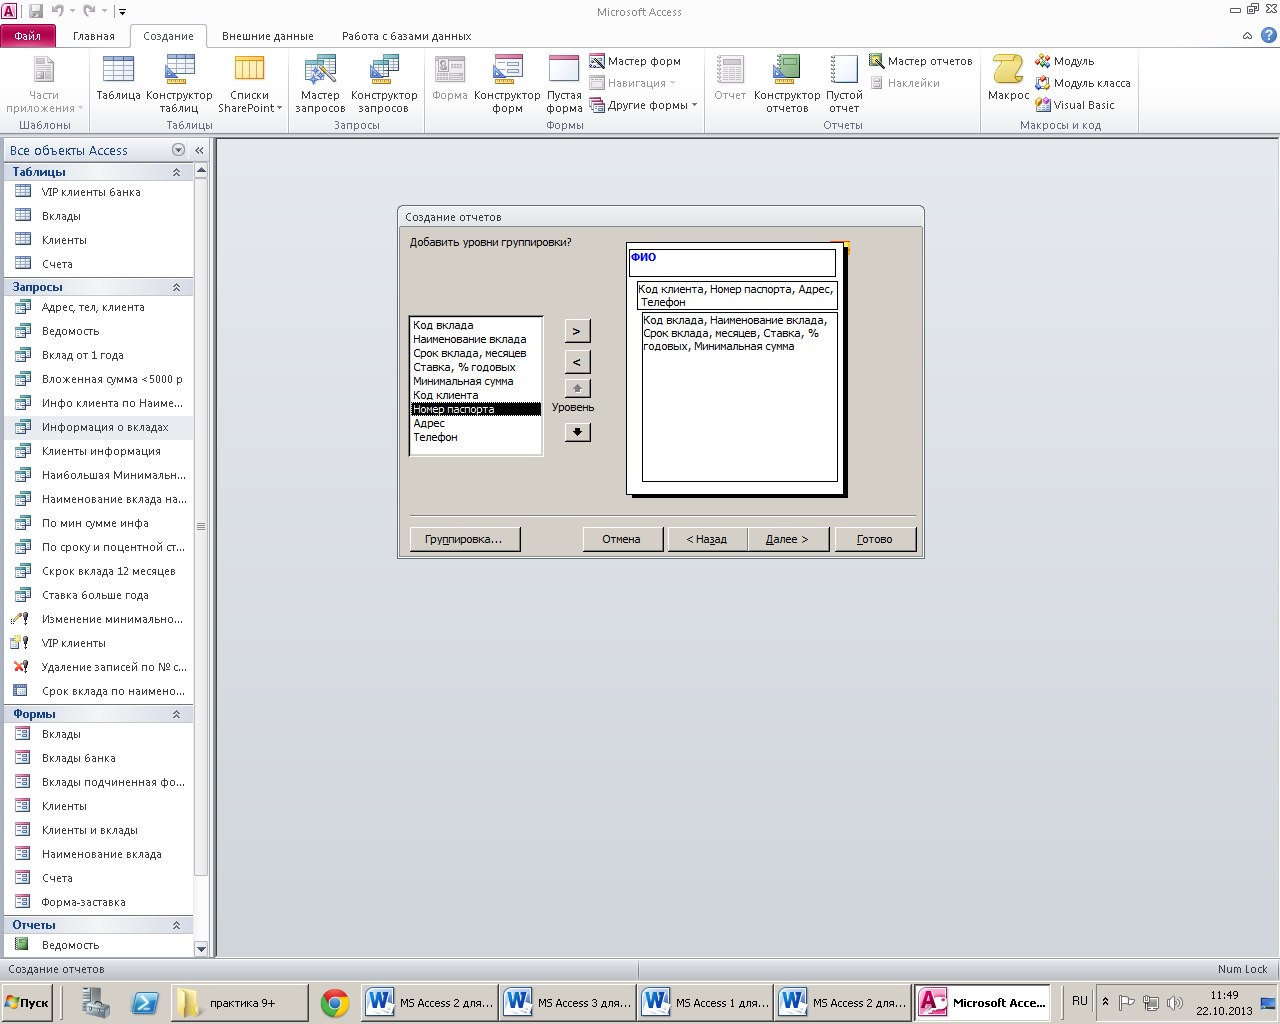1280x1024 pixels.
Task: Proceed with the Далее button
Action: tap(786, 539)
